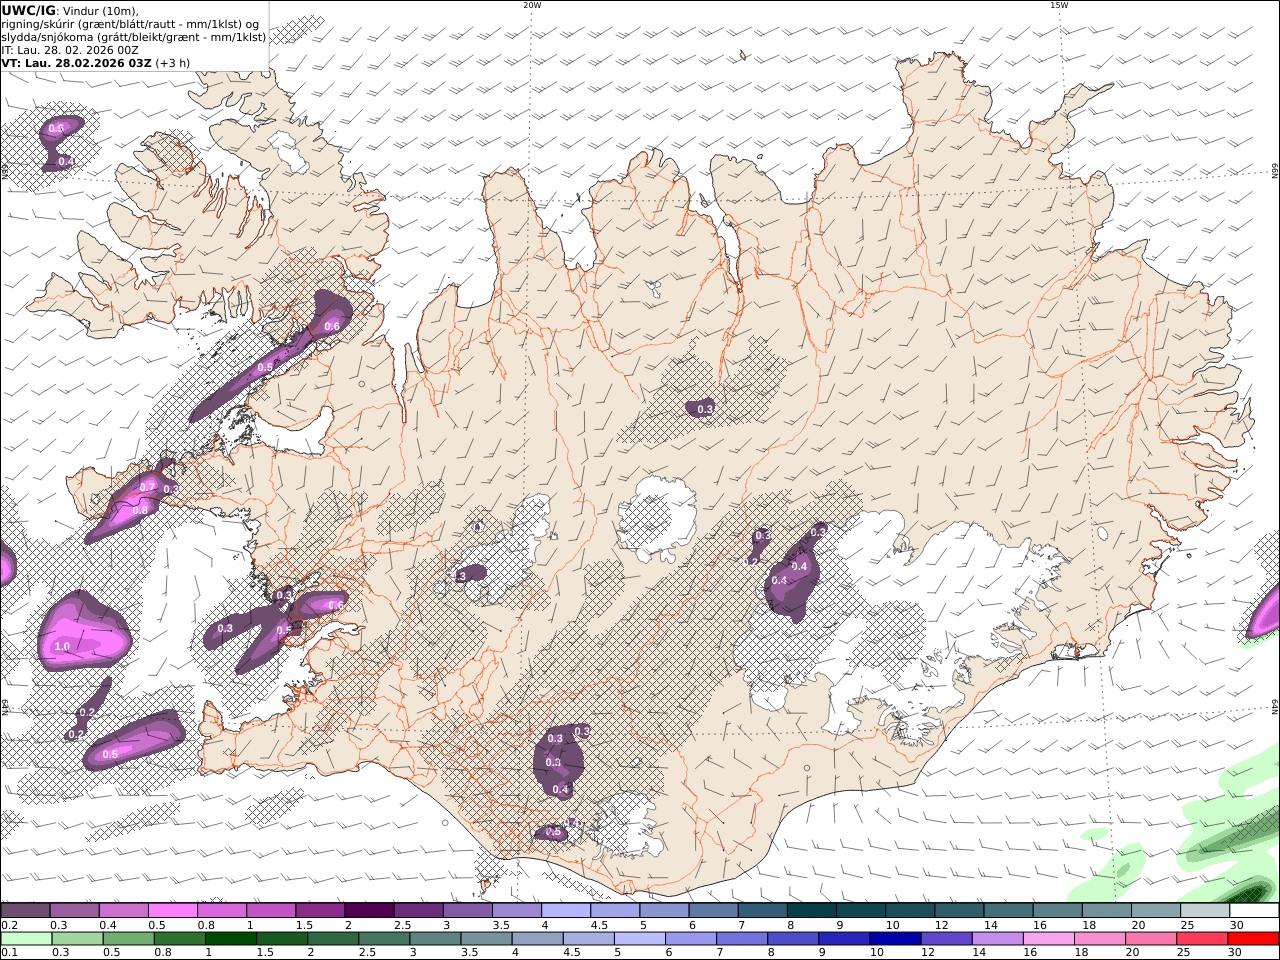Click the light pink rain swatch labeled 16
This screenshot has height=960, width=1280.
[x=1048, y=939]
